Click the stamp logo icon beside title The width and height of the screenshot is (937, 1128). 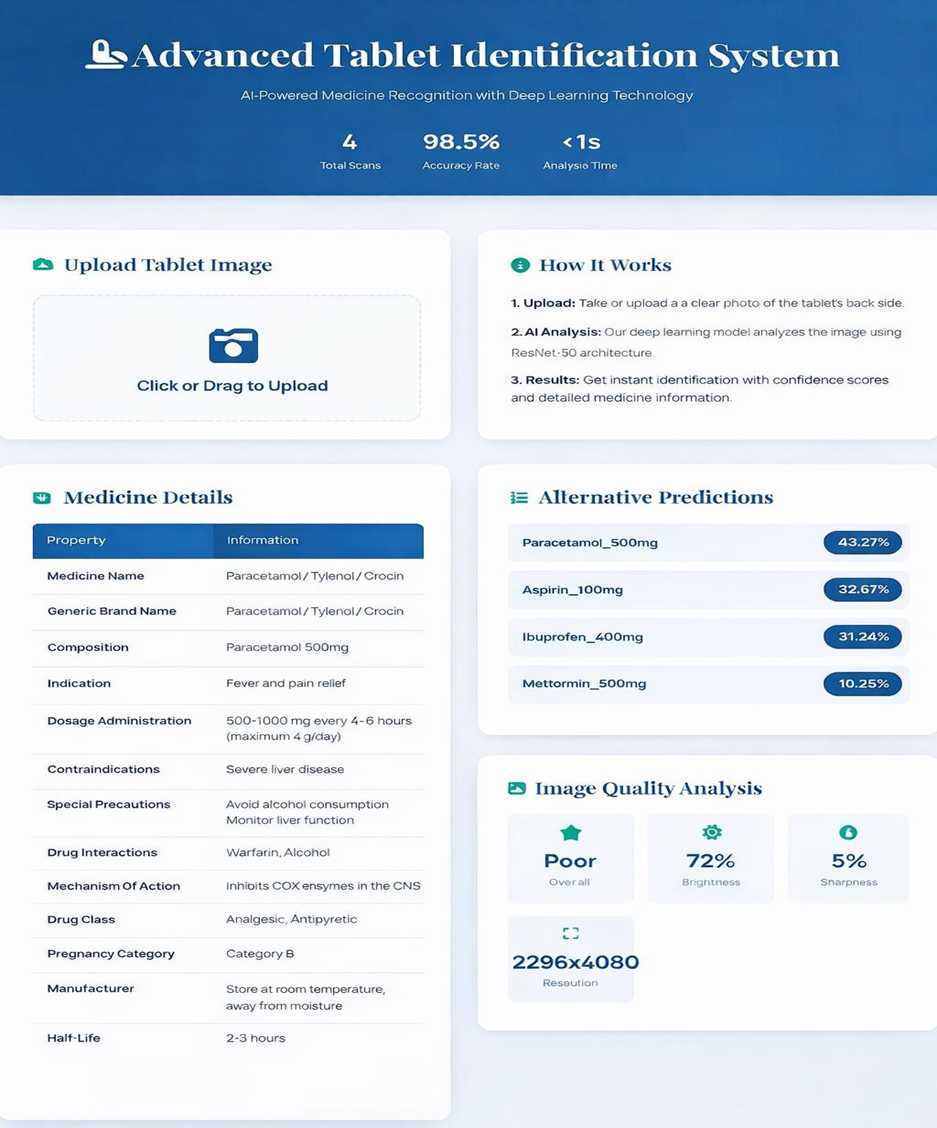coord(106,54)
